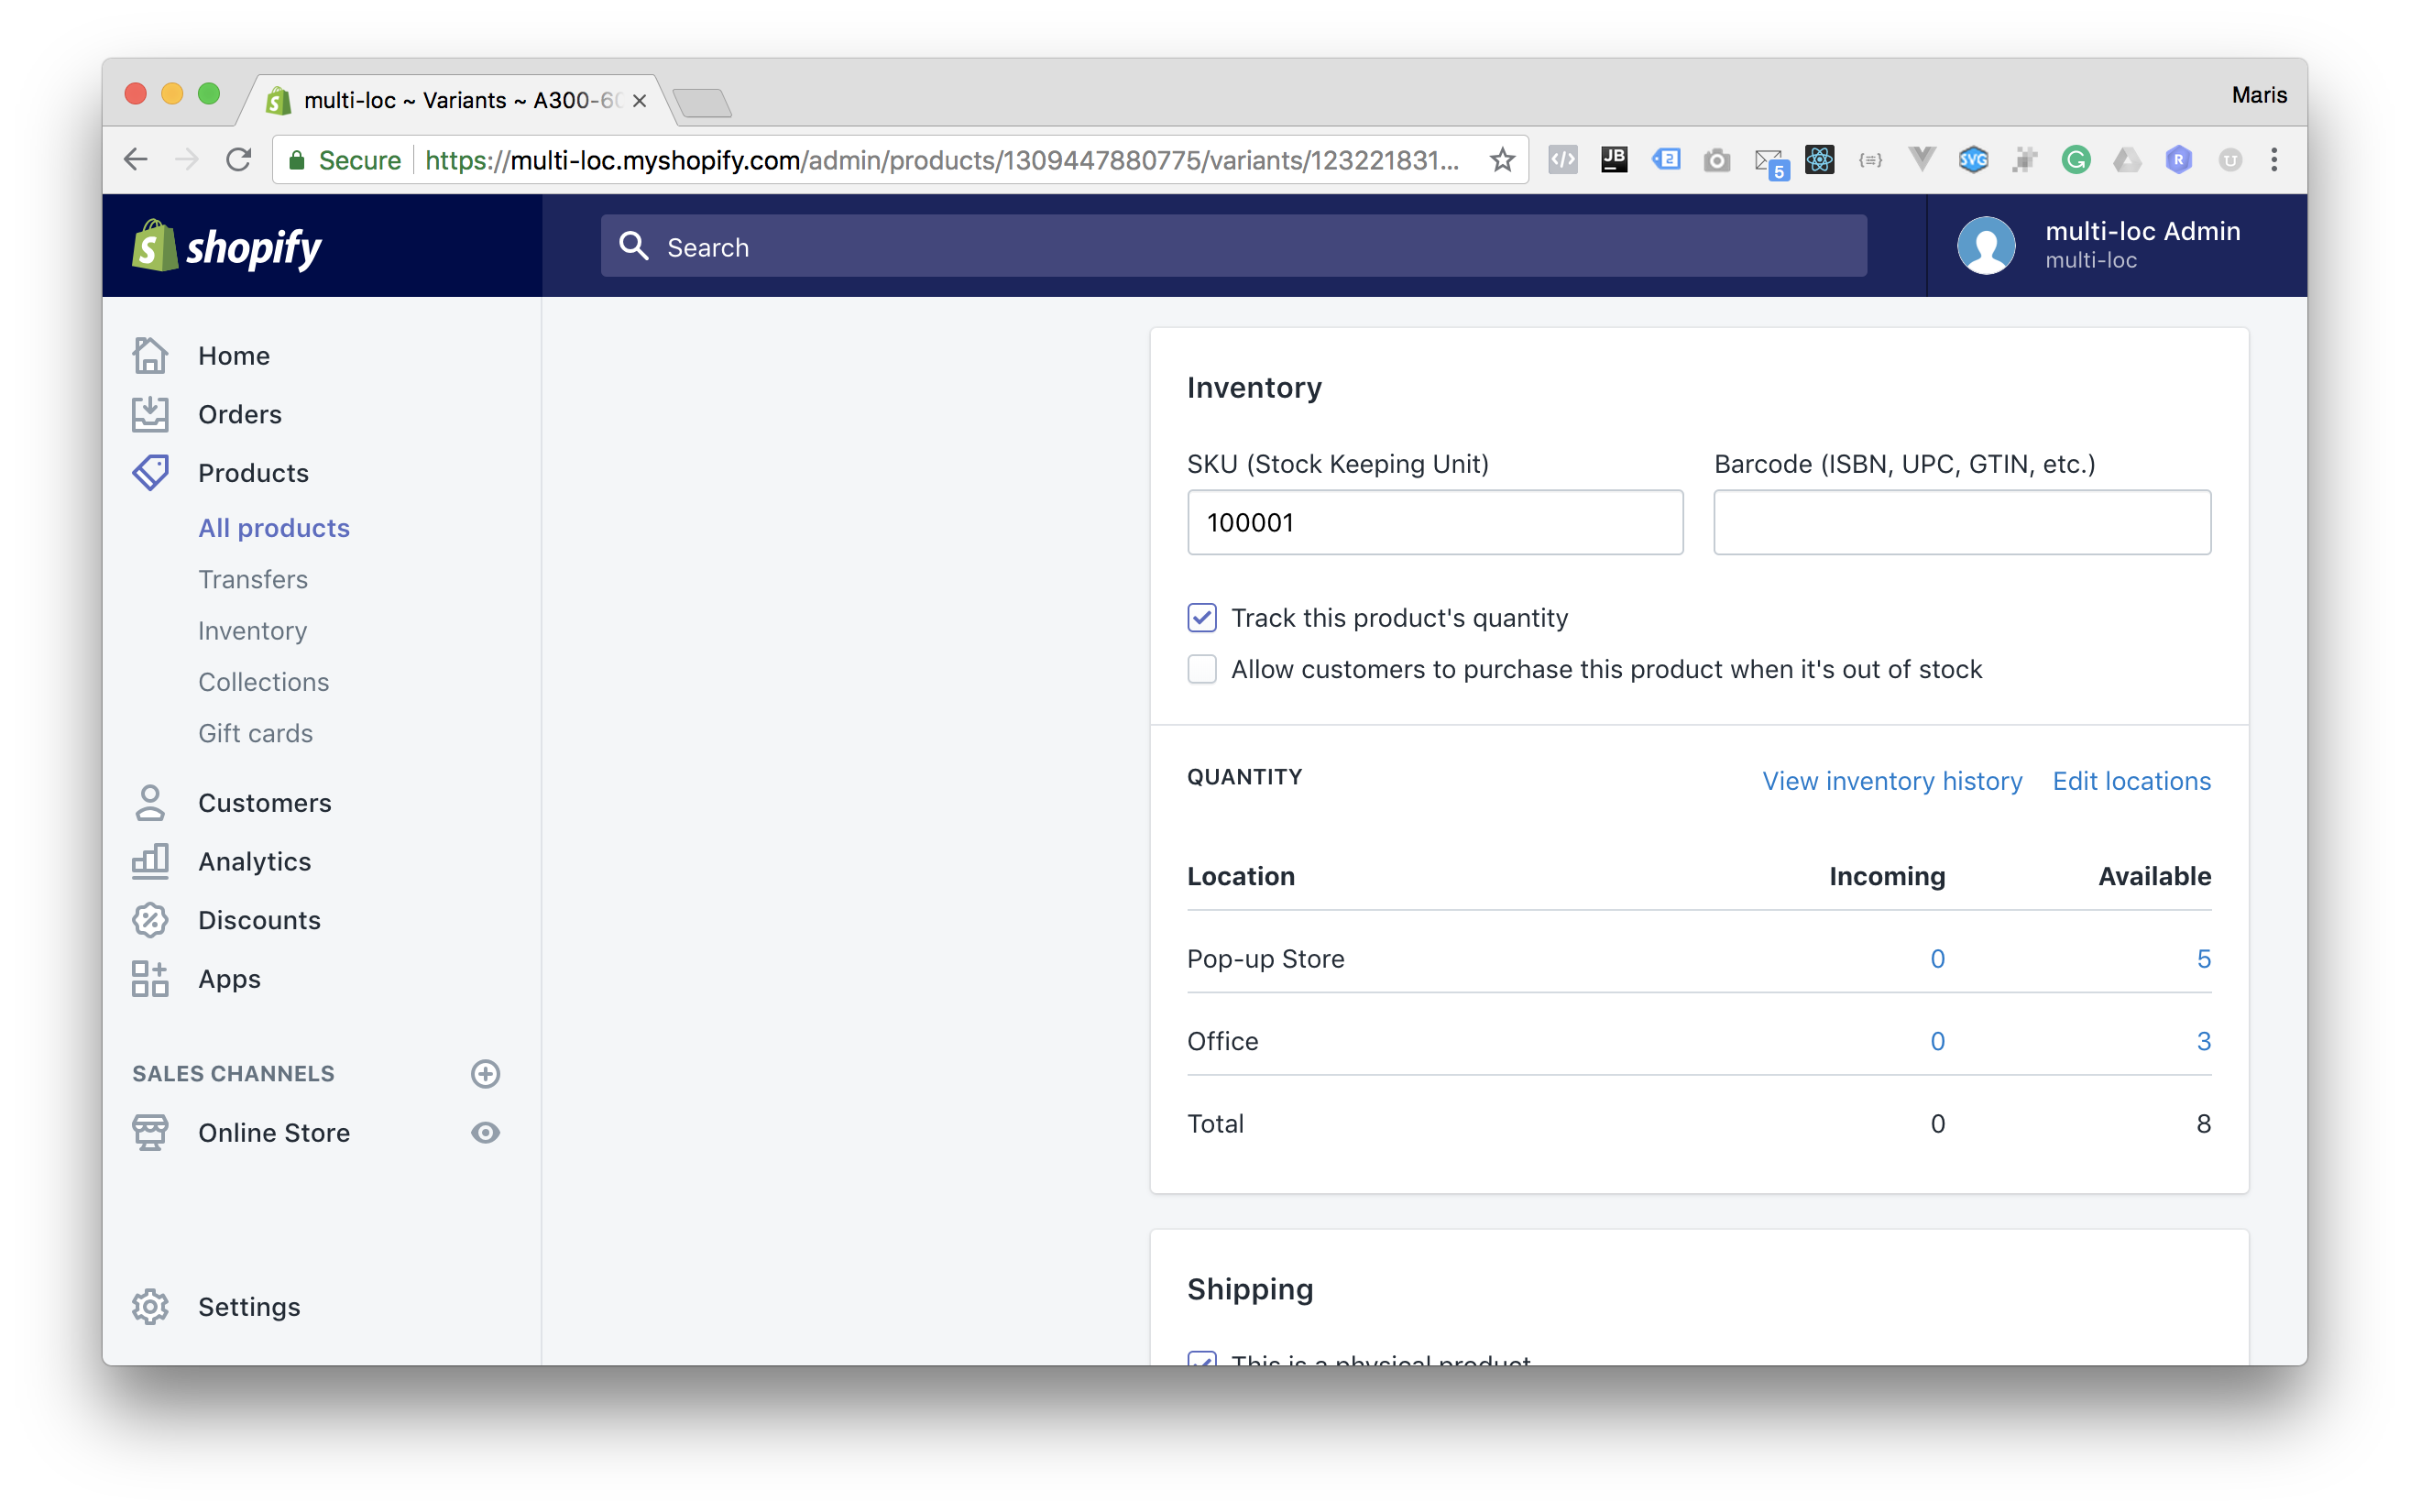The height and width of the screenshot is (1512, 2410).
Task: Open Pop-up Store available quantity 5
Action: point(2203,958)
